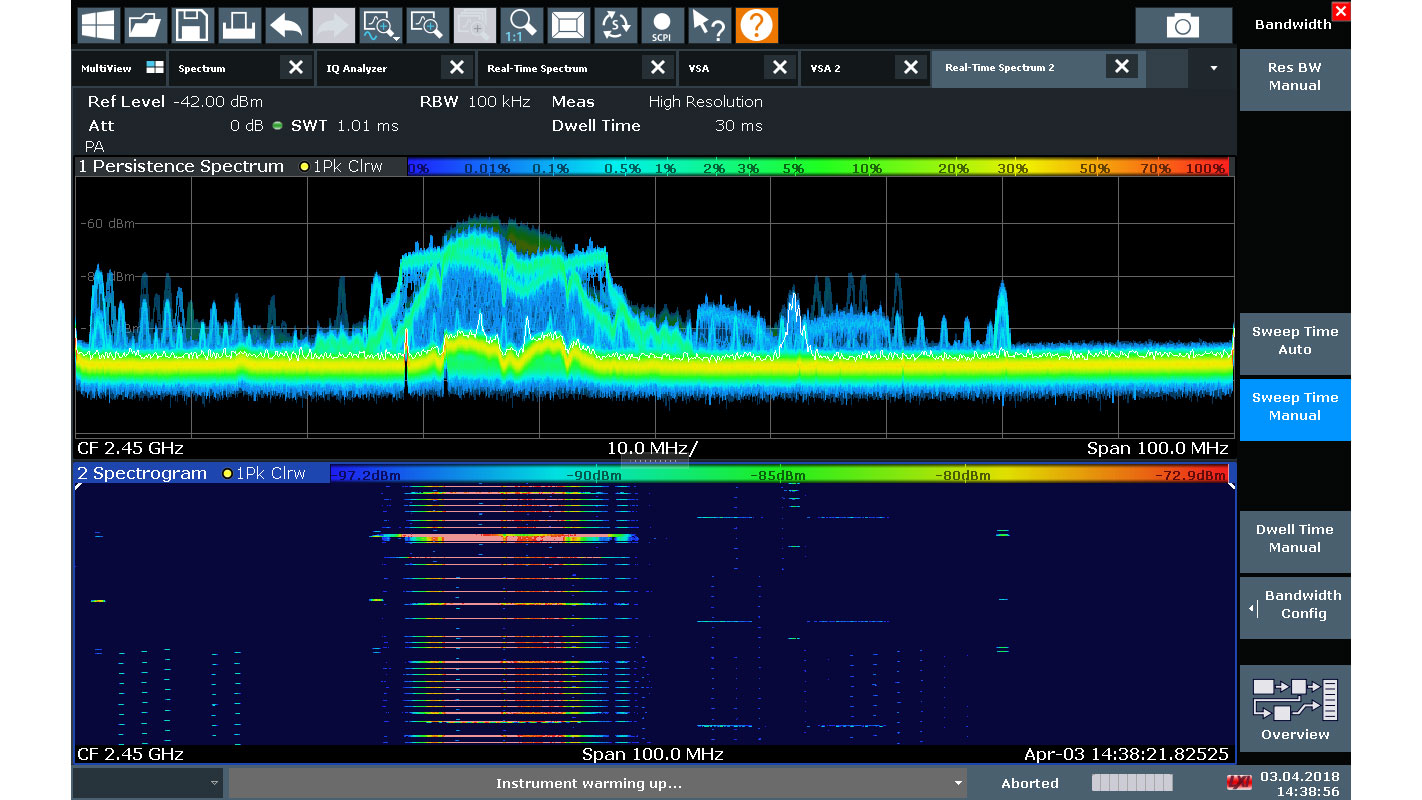The height and width of the screenshot is (800, 1422).
Task: Enable Sweep Time Auto mode
Action: [x=1294, y=342]
